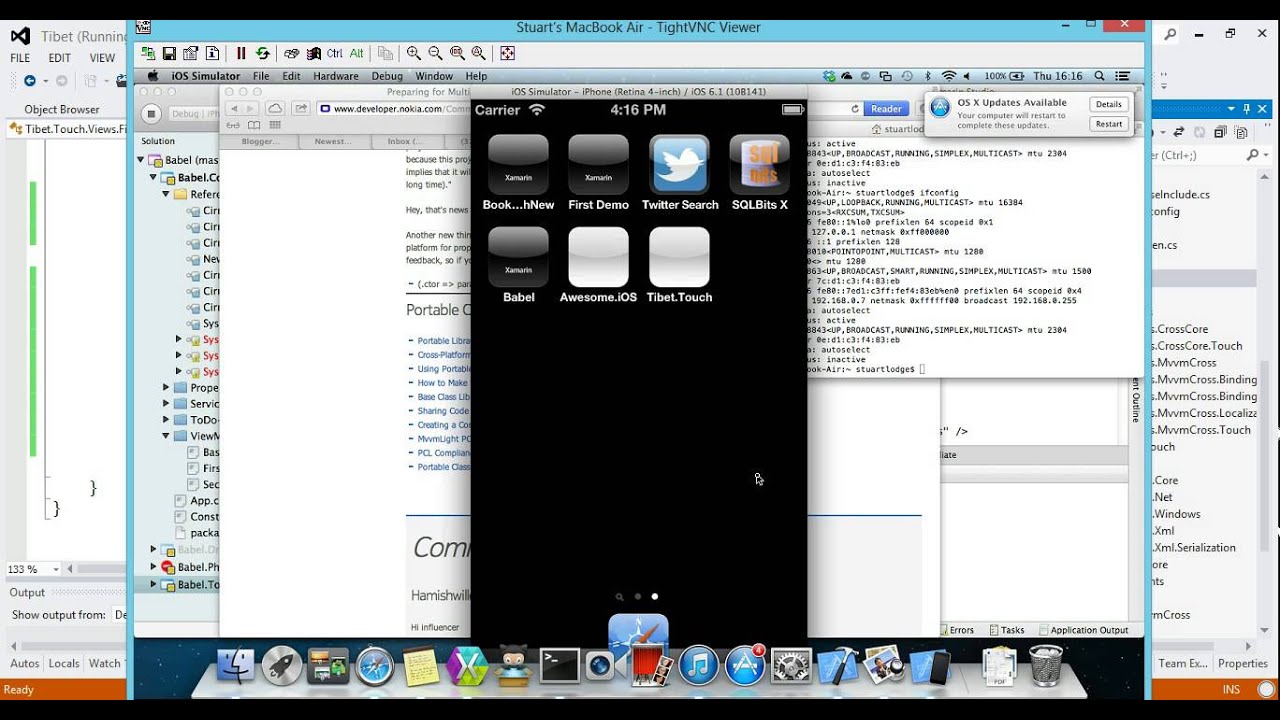Open Stickies notes icon in dock
This screenshot has width=1280, height=720.
[421, 666]
